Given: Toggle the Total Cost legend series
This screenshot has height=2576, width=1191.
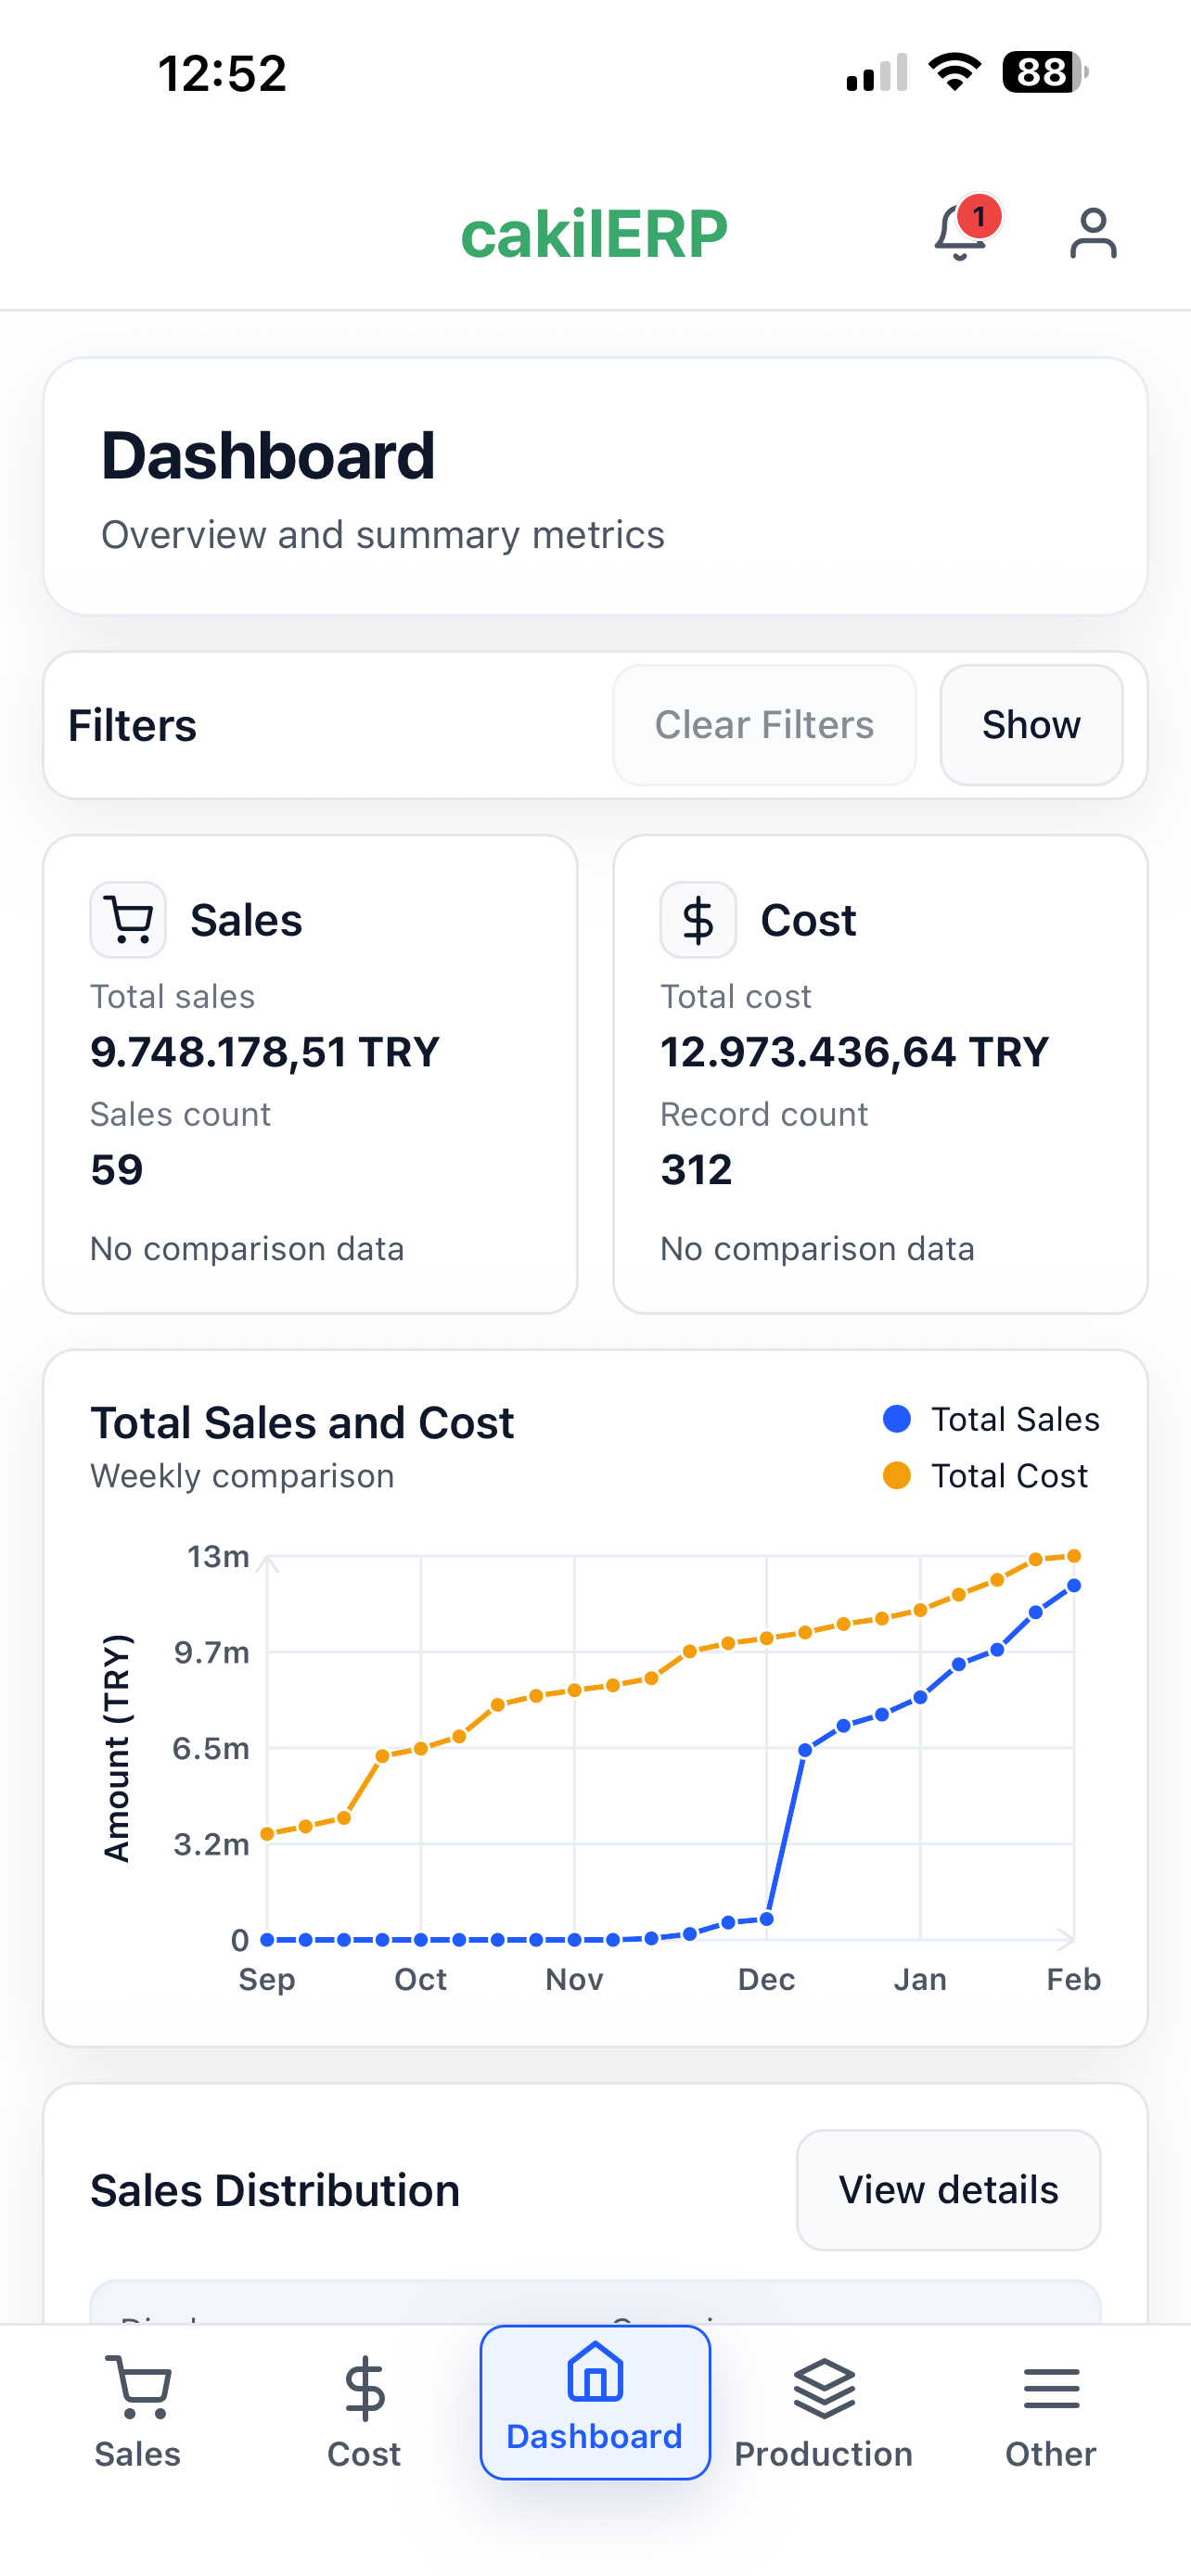Looking at the screenshot, I should 985,1476.
